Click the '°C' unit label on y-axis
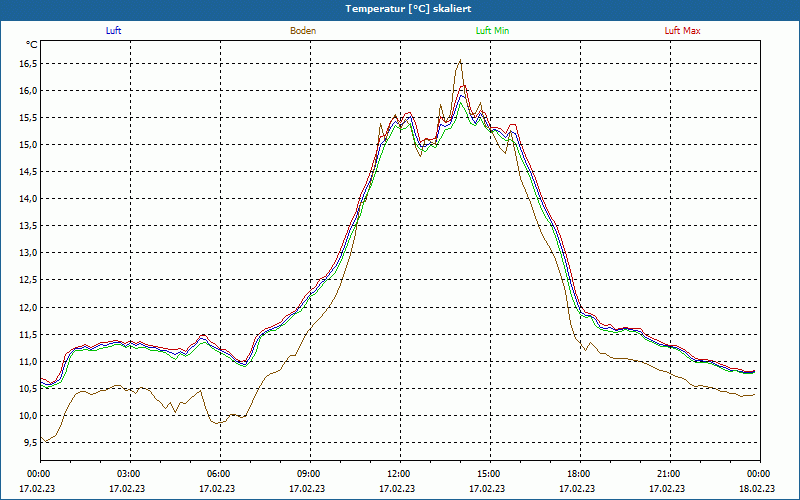This screenshot has width=800, height=500. 32,45
